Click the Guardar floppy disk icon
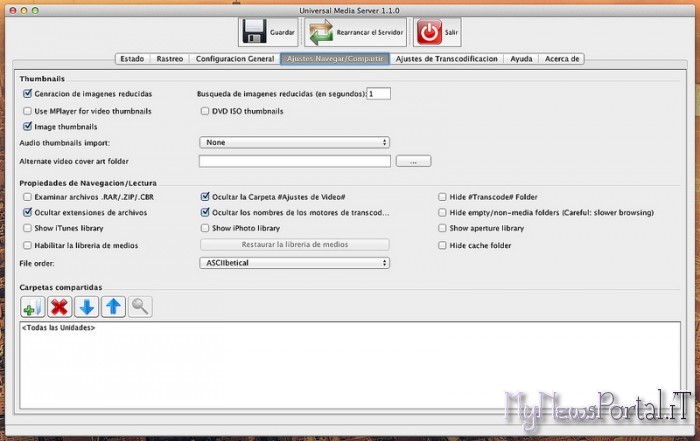This screenshot has width=700, height=441. click(x=254, y=32)
